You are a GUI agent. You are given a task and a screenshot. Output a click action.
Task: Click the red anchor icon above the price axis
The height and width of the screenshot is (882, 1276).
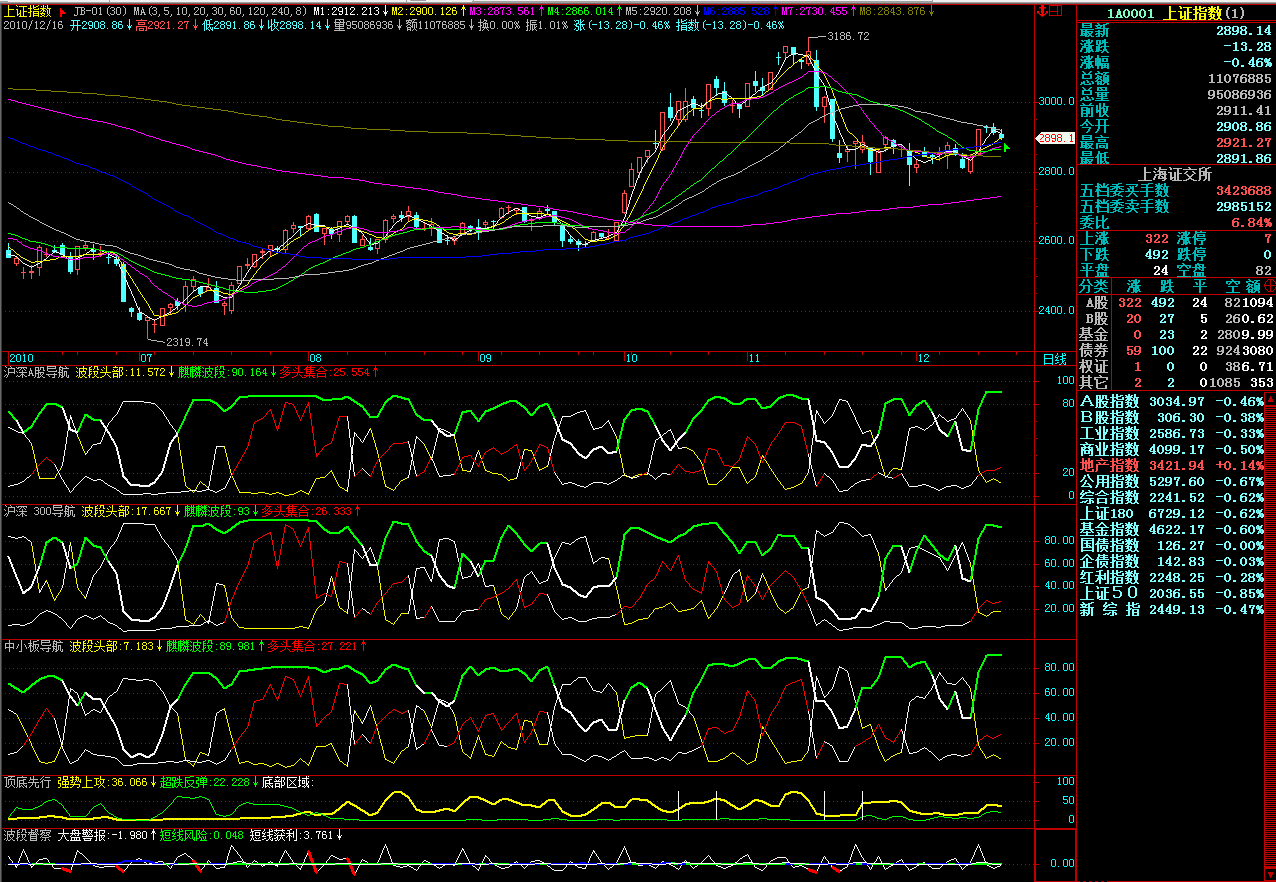click(x=1042, y=10)
